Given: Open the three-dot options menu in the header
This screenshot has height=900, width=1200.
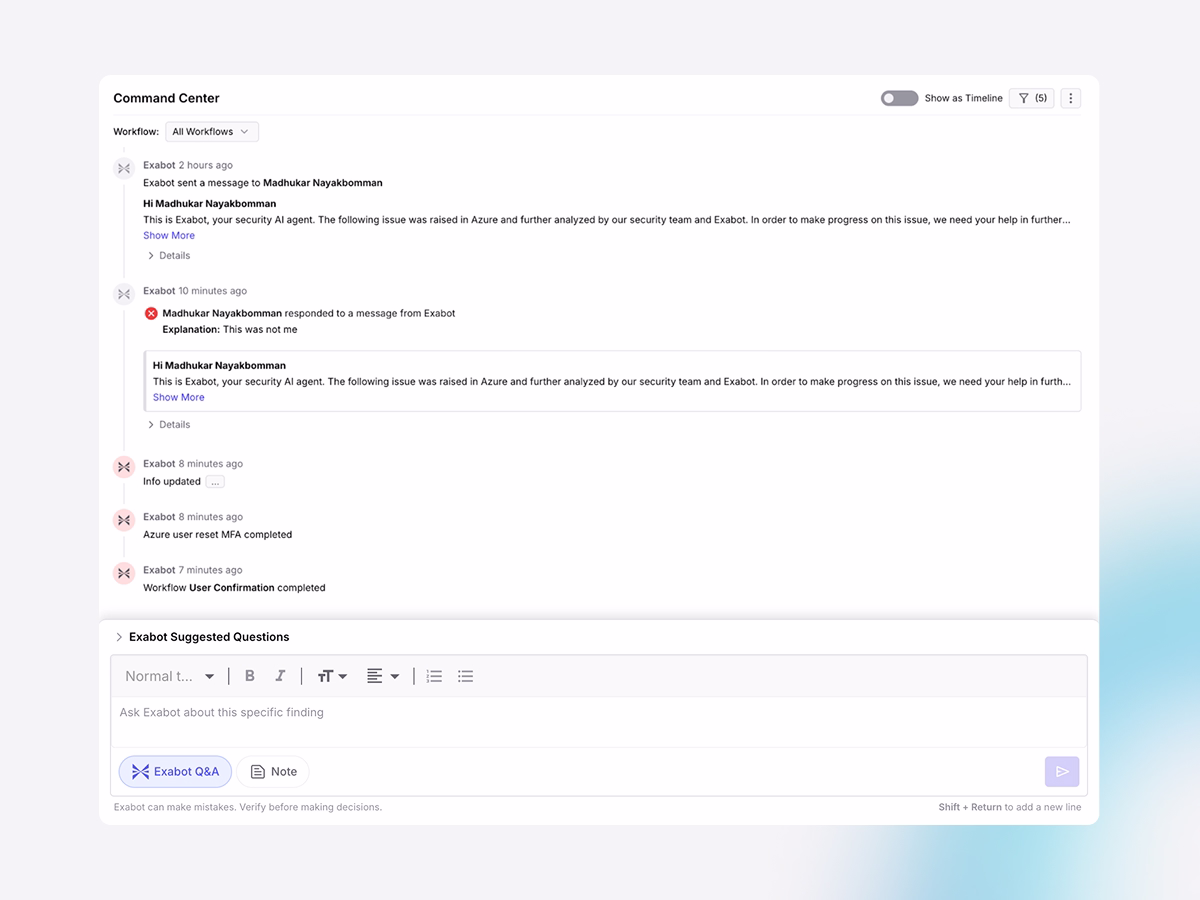Looking at the screenshot, I should click(1071, 98).
